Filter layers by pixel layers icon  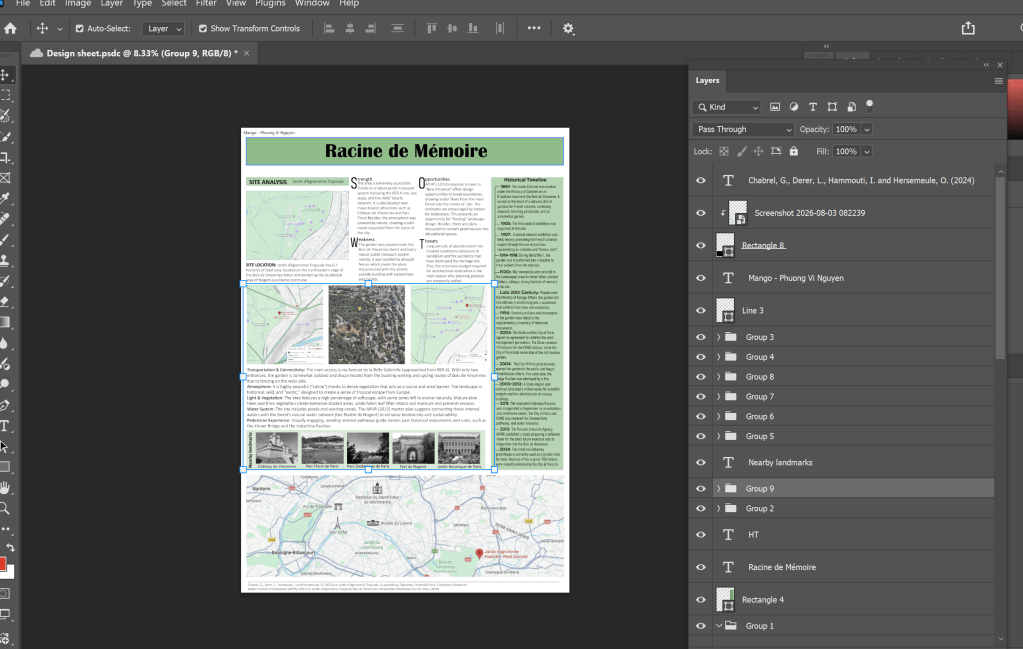775,107
